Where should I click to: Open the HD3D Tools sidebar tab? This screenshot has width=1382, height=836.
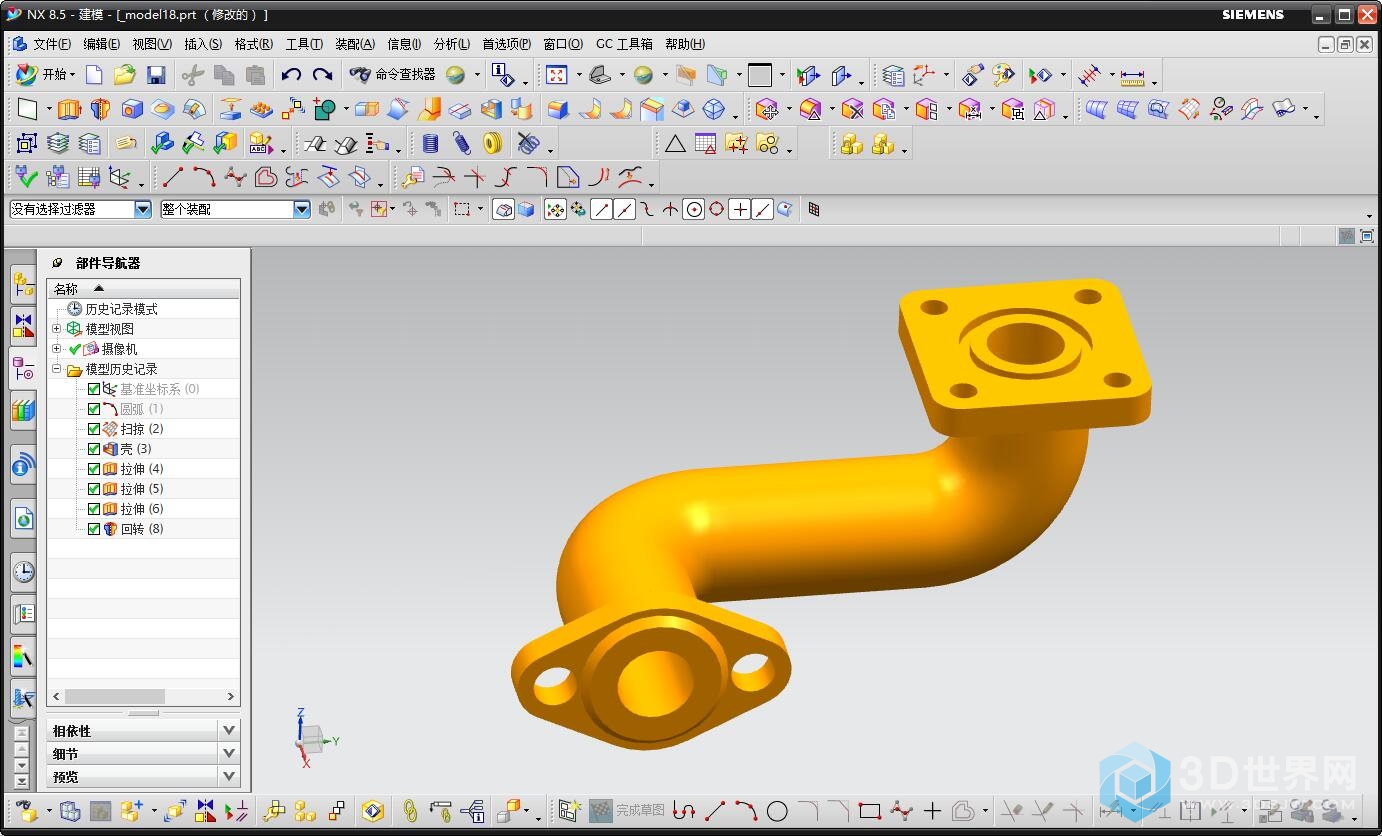[23, 464]
